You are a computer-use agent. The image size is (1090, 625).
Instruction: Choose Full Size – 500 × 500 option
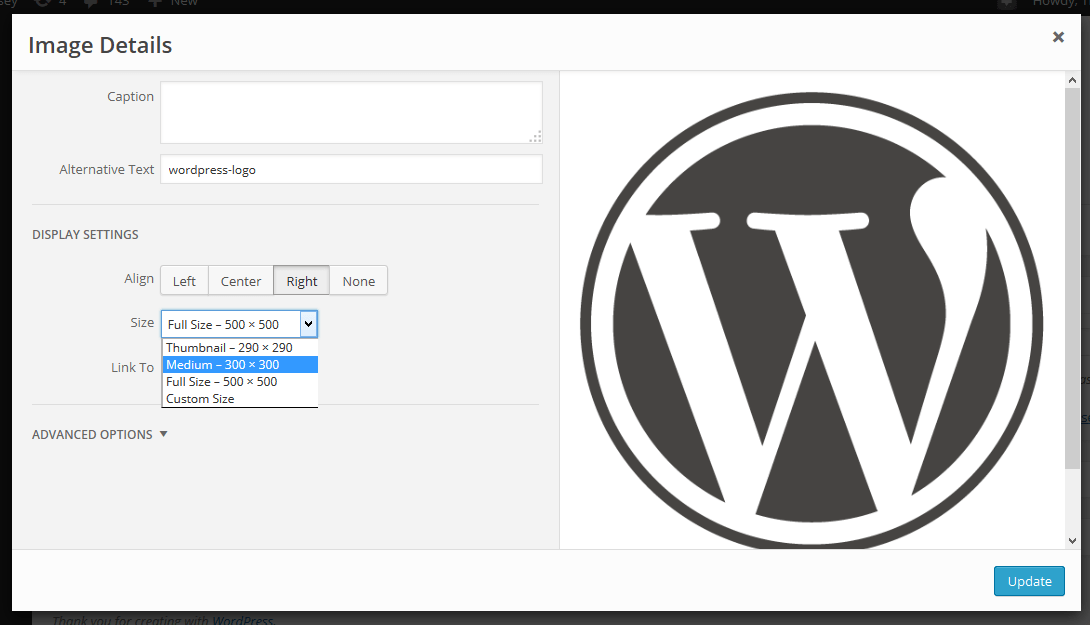pyautogui.click(x=240, y=382)
